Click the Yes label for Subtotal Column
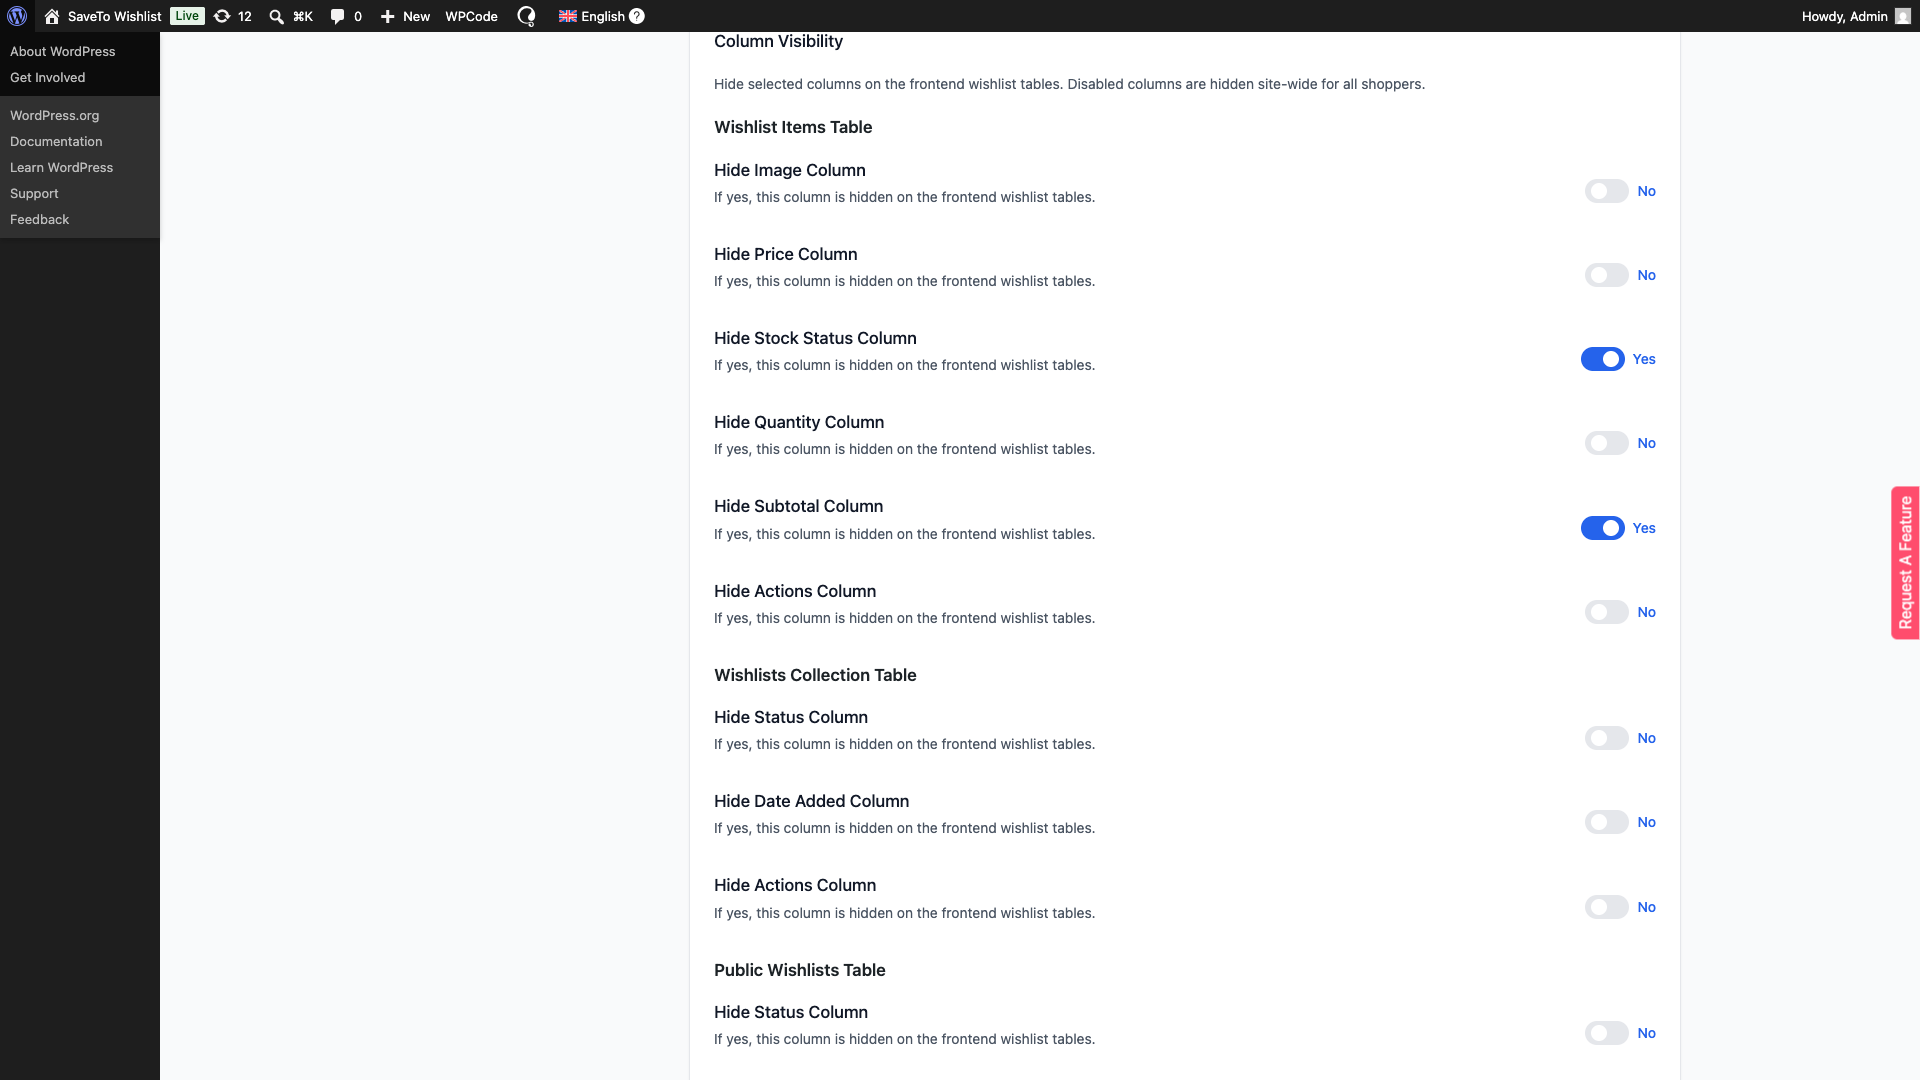 click(x=1644, y=528)
